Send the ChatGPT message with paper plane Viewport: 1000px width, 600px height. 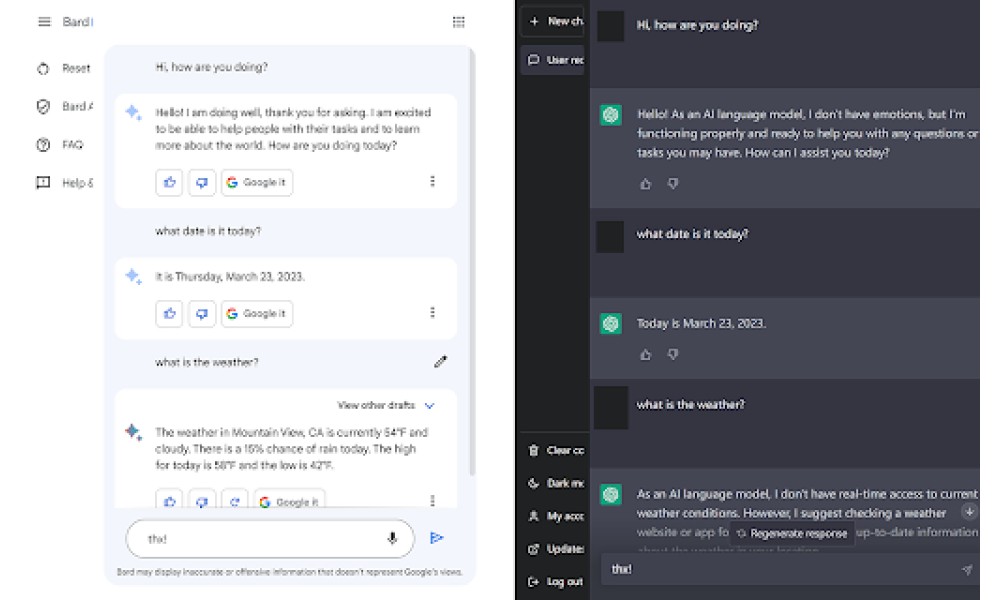tap(967, 569)
